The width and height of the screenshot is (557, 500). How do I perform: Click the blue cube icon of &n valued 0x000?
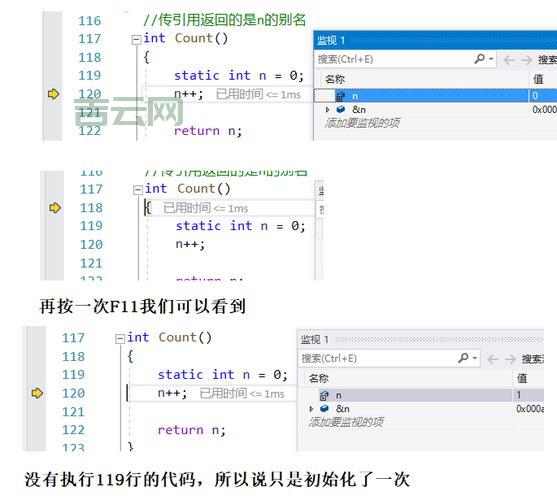tap(341, 109)
